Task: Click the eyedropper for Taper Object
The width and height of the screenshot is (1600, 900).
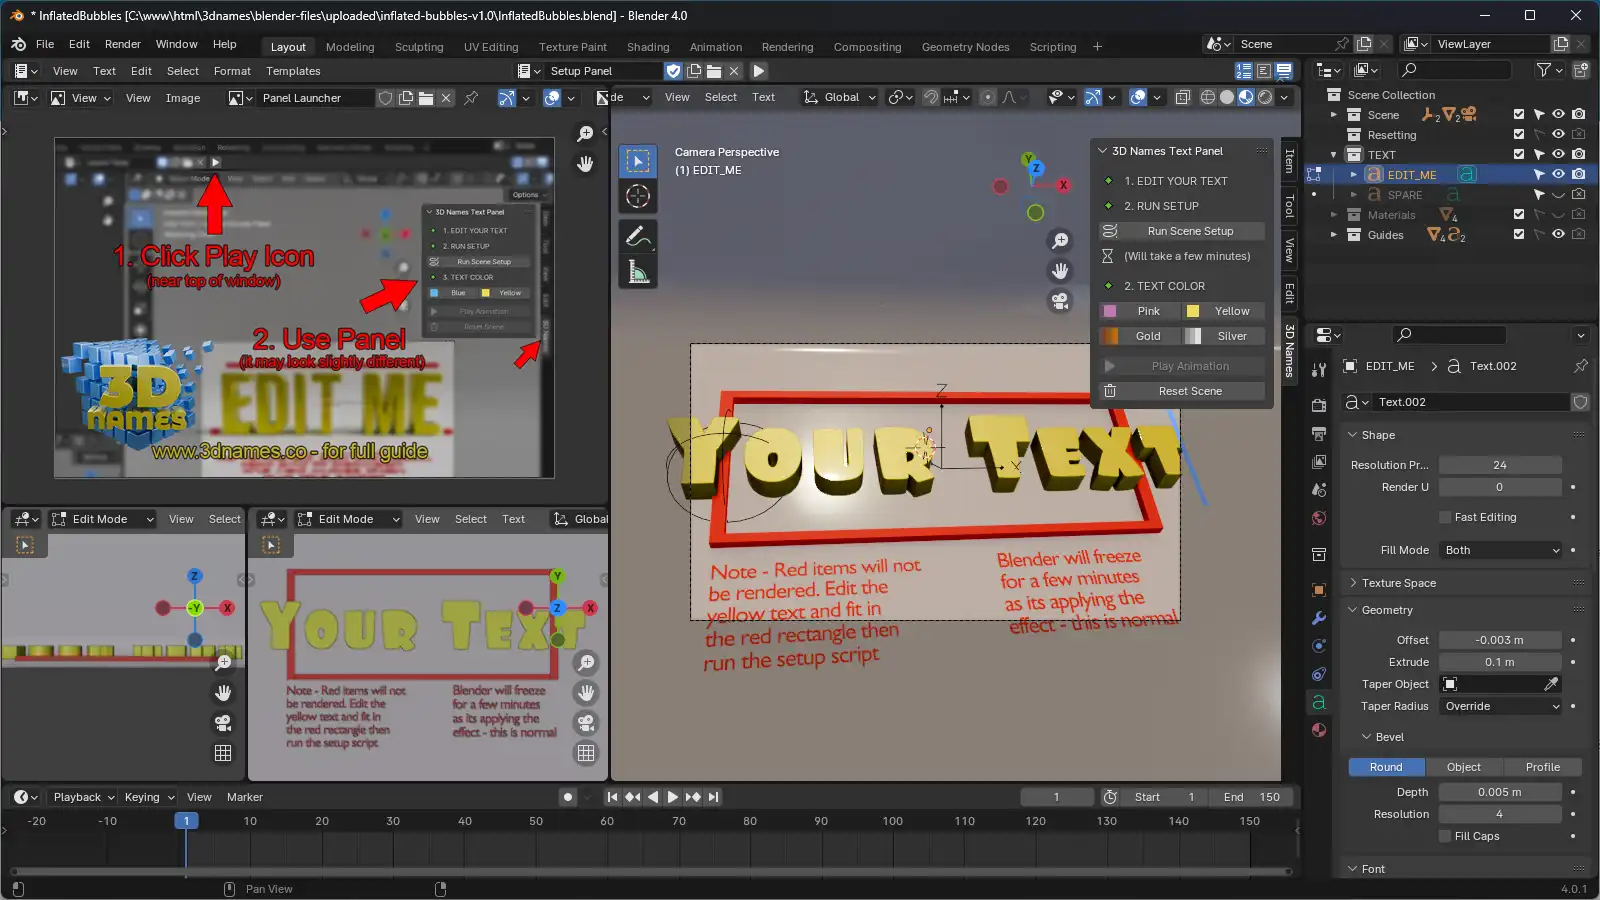Action: [1551, 684]
